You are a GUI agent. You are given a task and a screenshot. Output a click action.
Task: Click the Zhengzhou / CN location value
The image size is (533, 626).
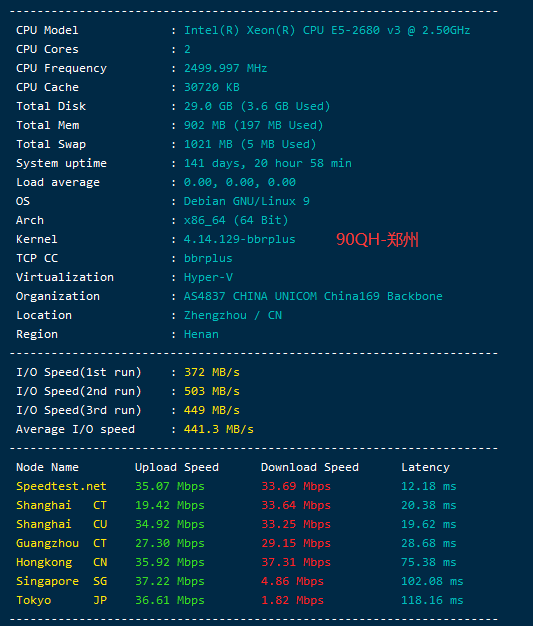tap(233, 315)
